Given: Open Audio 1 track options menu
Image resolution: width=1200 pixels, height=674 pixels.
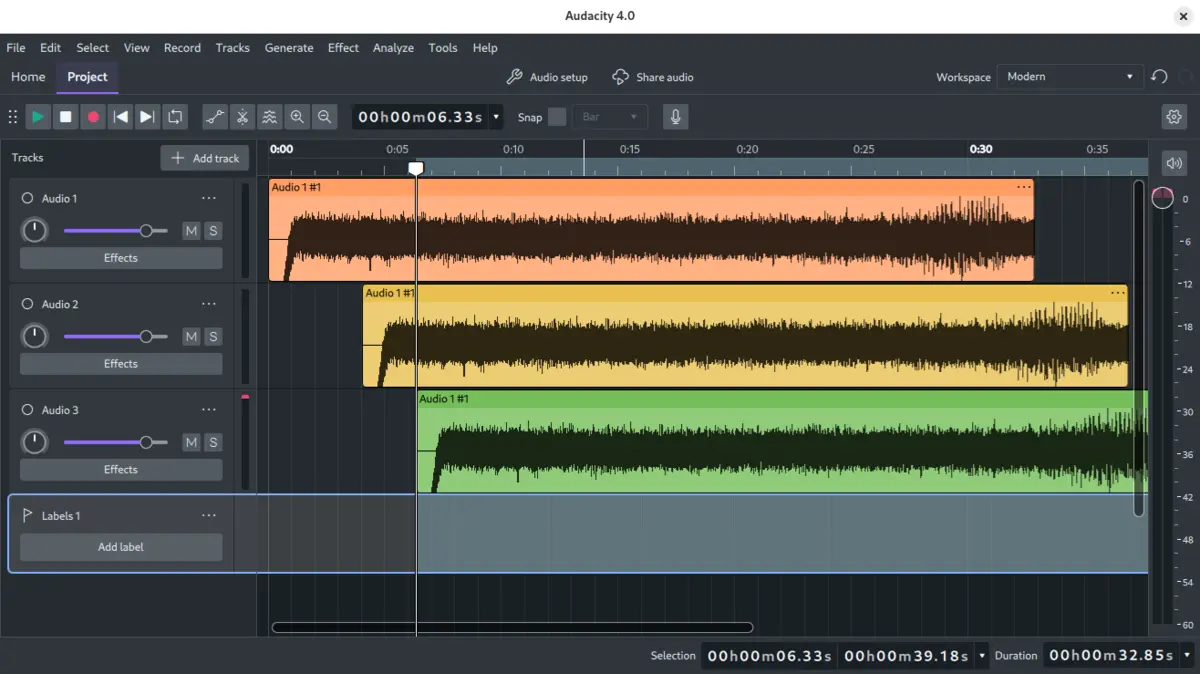Looking at the screenshot, I should click(208, 198).
